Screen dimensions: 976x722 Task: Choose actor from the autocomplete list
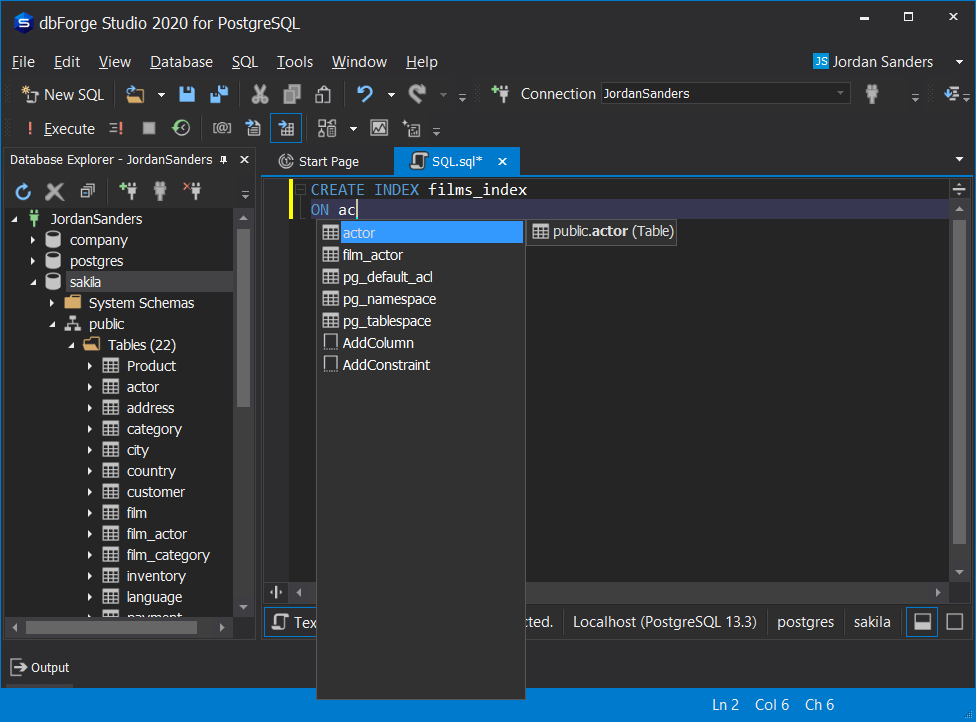pyautogui.click(x=421, y=233)
